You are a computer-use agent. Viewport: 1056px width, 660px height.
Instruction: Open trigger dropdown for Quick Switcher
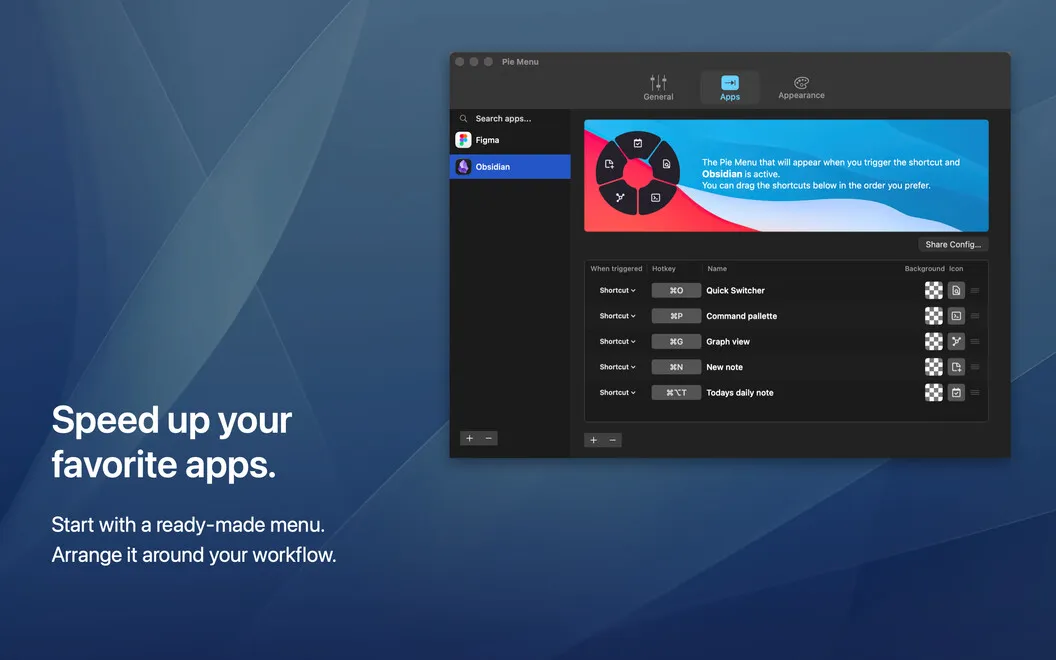[x=617, y=290]
